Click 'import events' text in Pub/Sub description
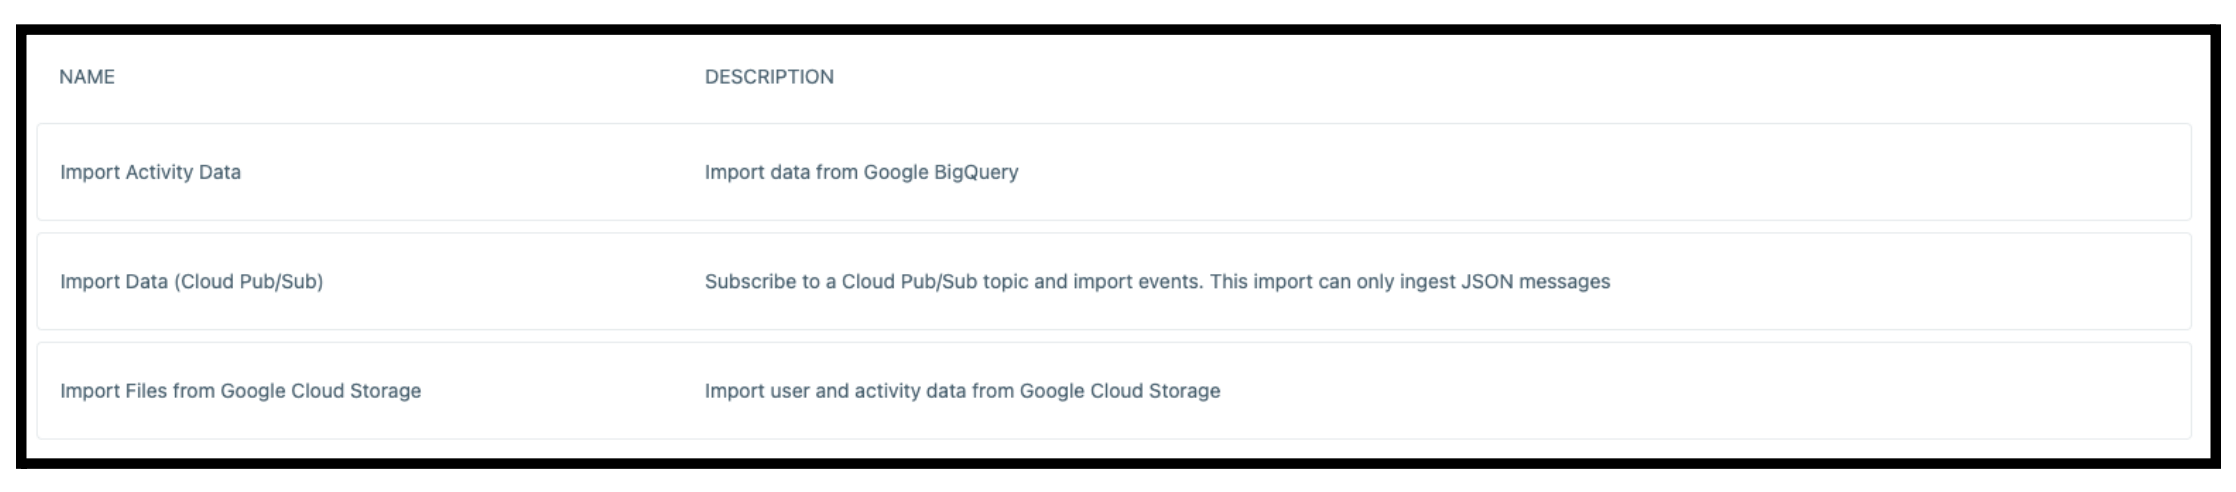This screenshot has width=2236, height=492. tap(1136, 282)
